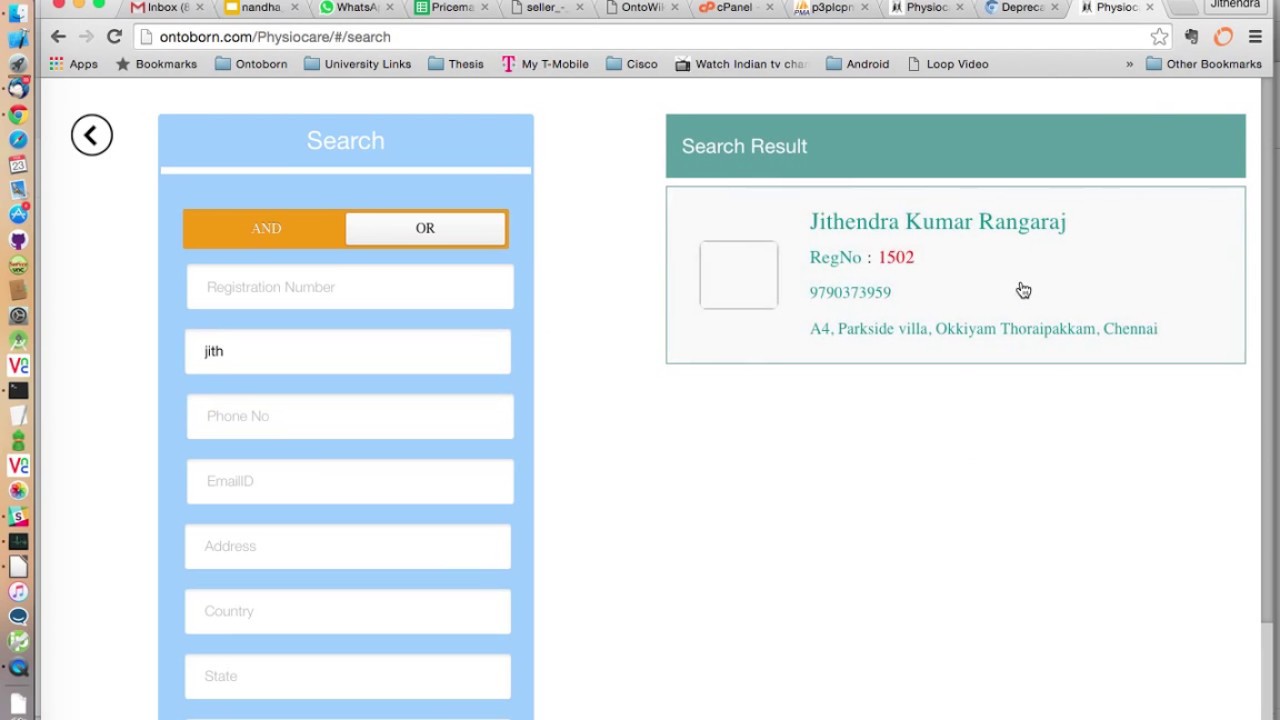Viewport: 1280px width, 720px height.
Task: Expand the Other Bookmarks folder
Action: pos(1204,64)
